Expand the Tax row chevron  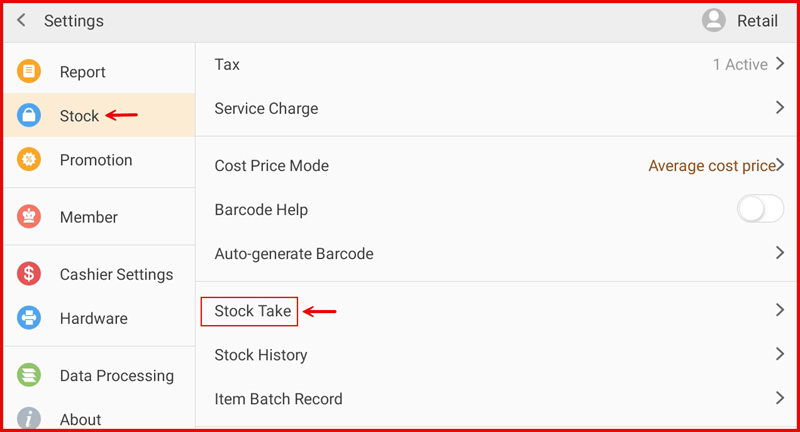779,65
